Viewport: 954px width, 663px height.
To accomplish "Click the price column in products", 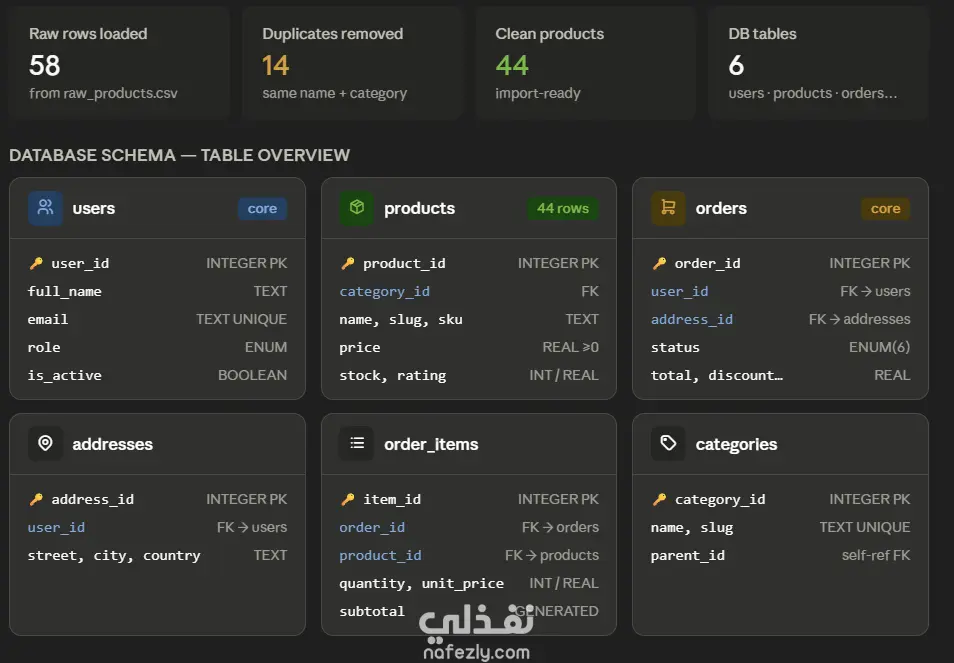I will 360,347.
